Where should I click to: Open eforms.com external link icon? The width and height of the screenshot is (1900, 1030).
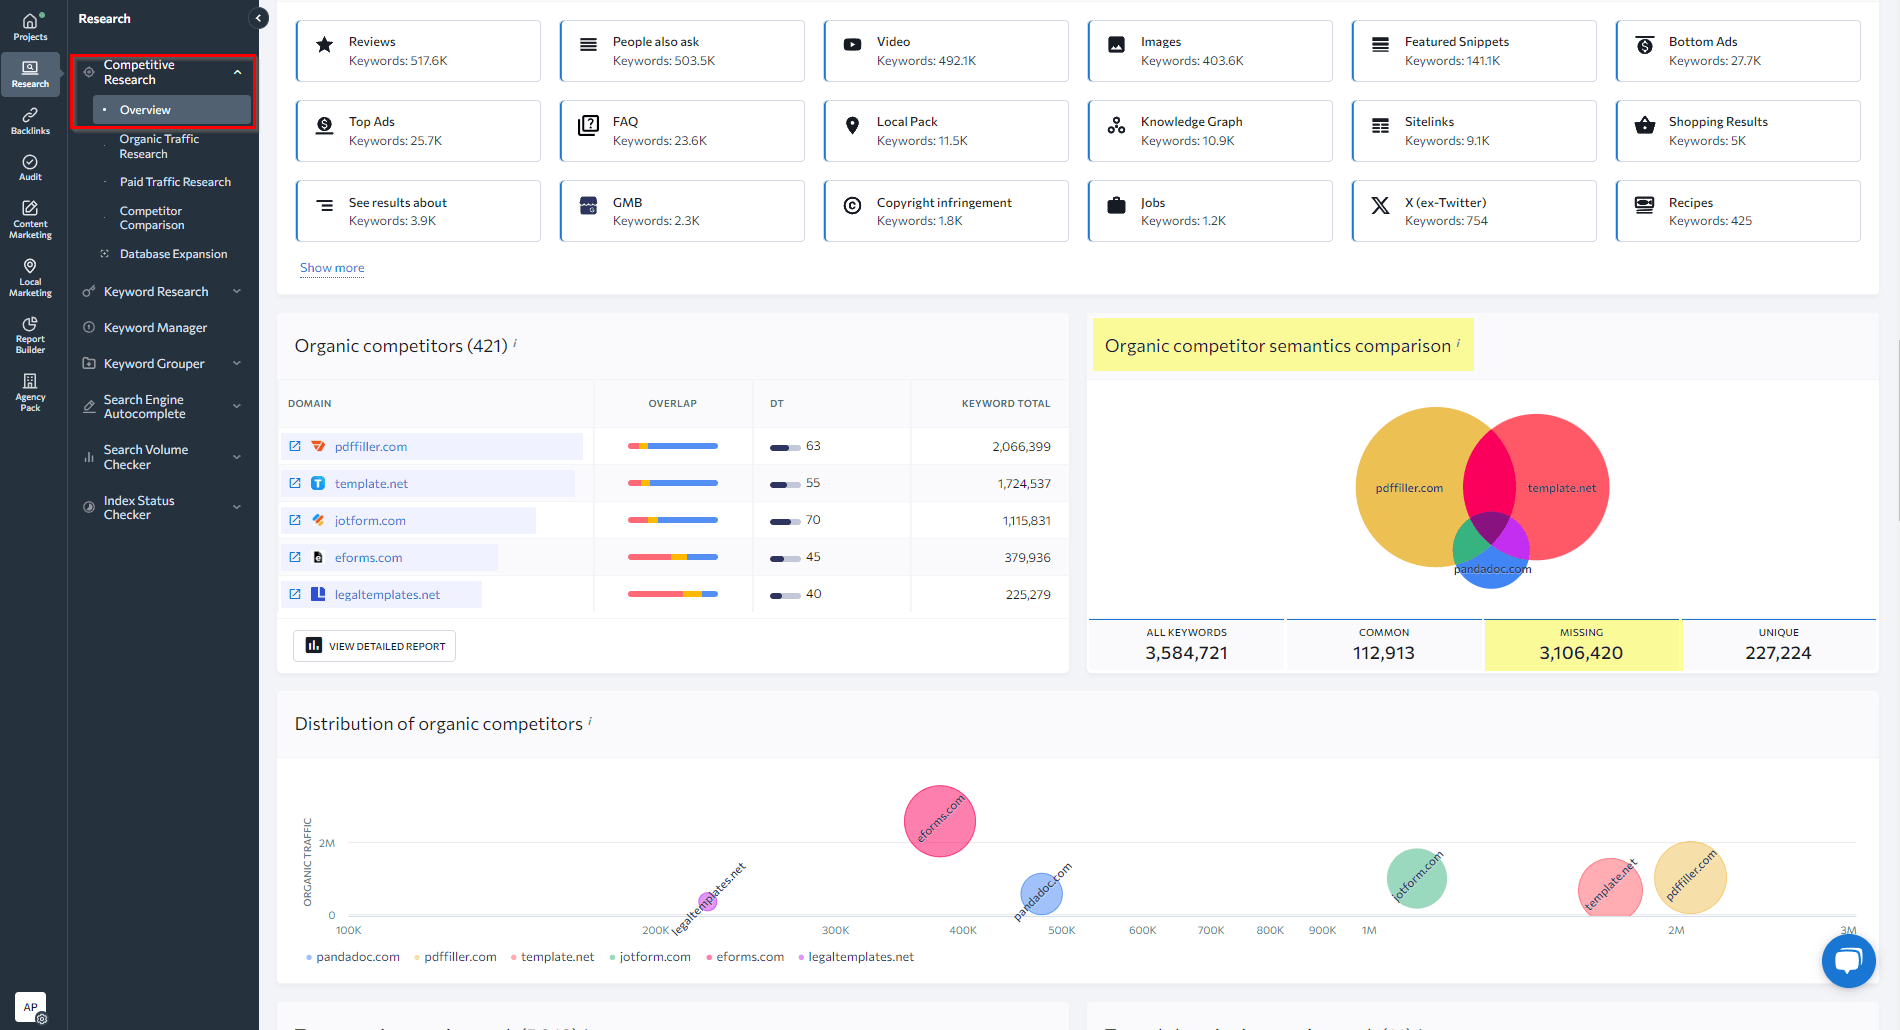point(295,557)
